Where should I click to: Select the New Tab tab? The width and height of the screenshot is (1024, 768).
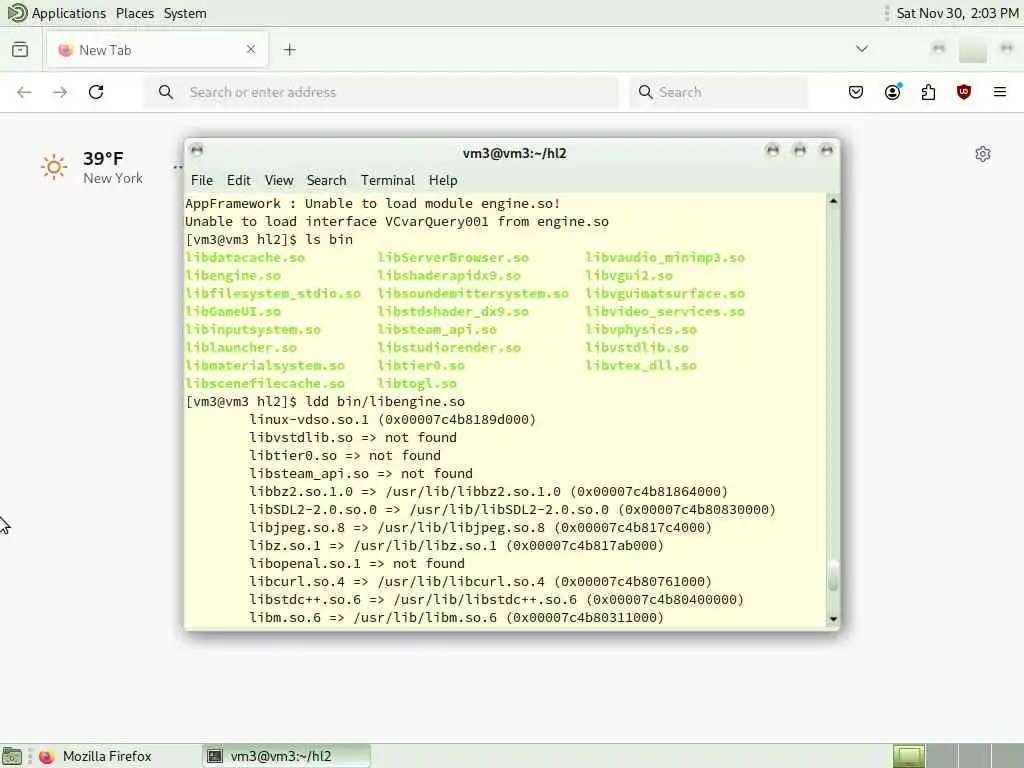click(x=157, y=50)
